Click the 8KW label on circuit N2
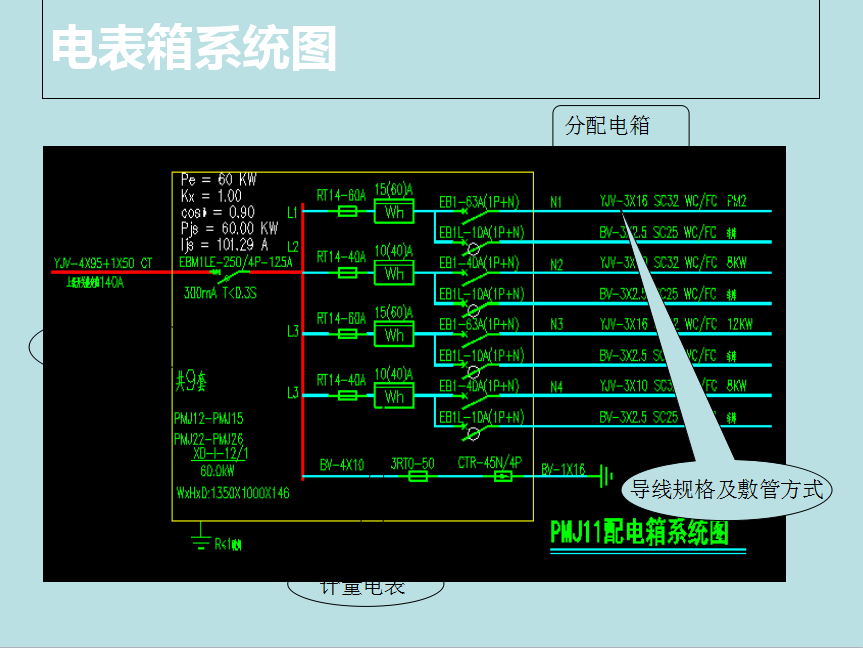Screen dimensions: 863x648 [x=736, y=263]
